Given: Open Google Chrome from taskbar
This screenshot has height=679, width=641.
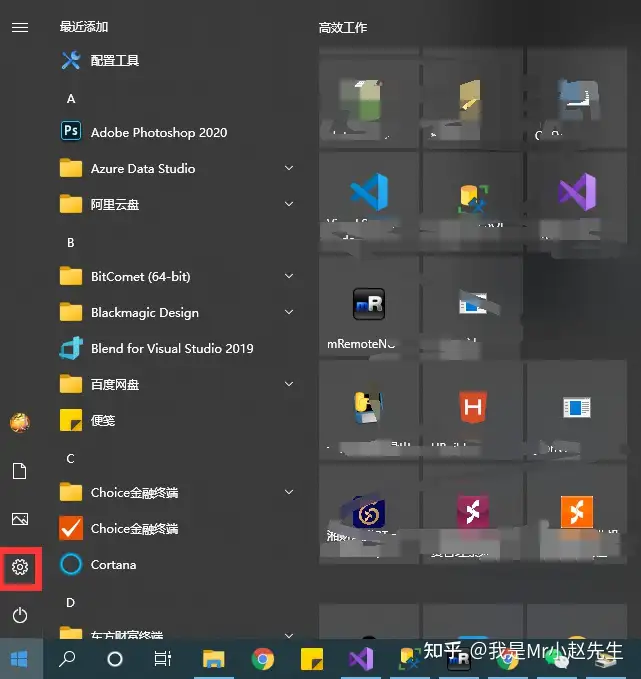Looking at the screenshot, I should [262, 659].
